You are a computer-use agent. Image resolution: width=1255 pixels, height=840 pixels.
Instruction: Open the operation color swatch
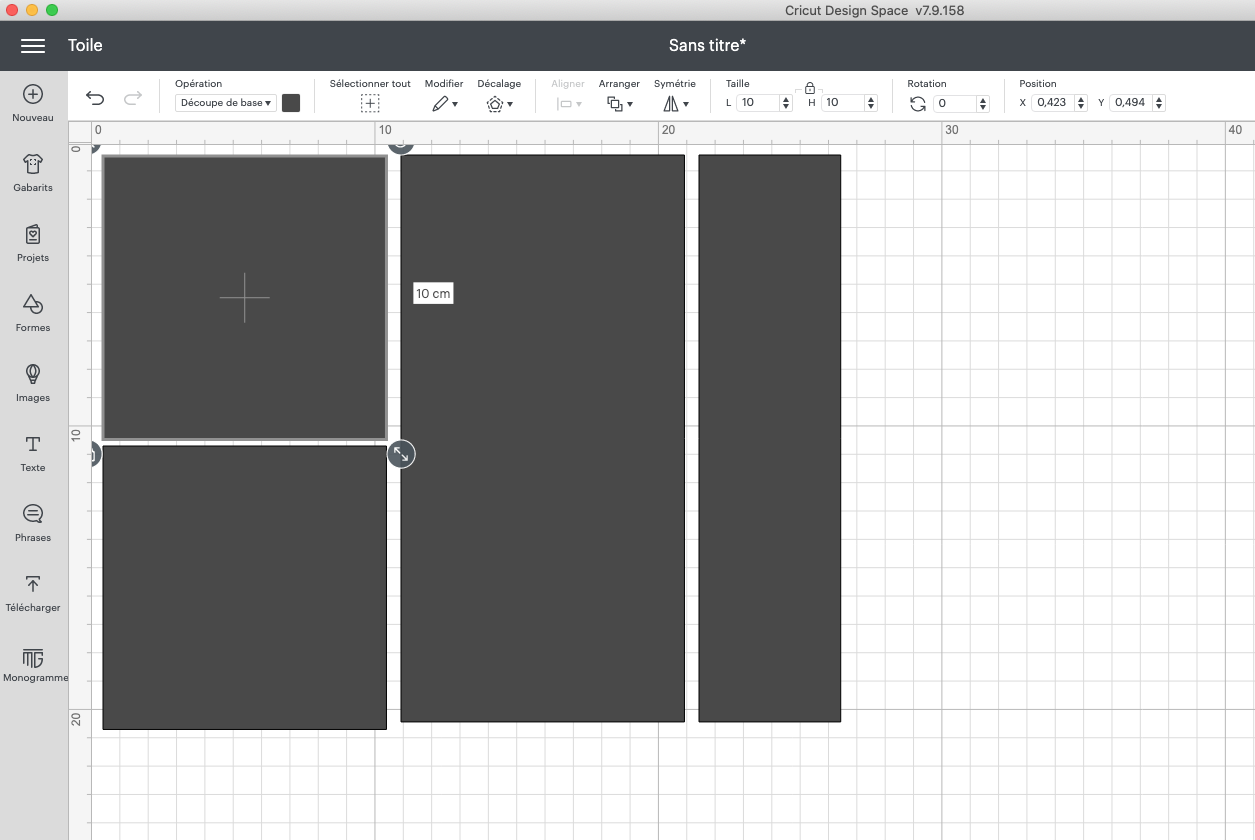pyautogui.click(x=291, y=103)
